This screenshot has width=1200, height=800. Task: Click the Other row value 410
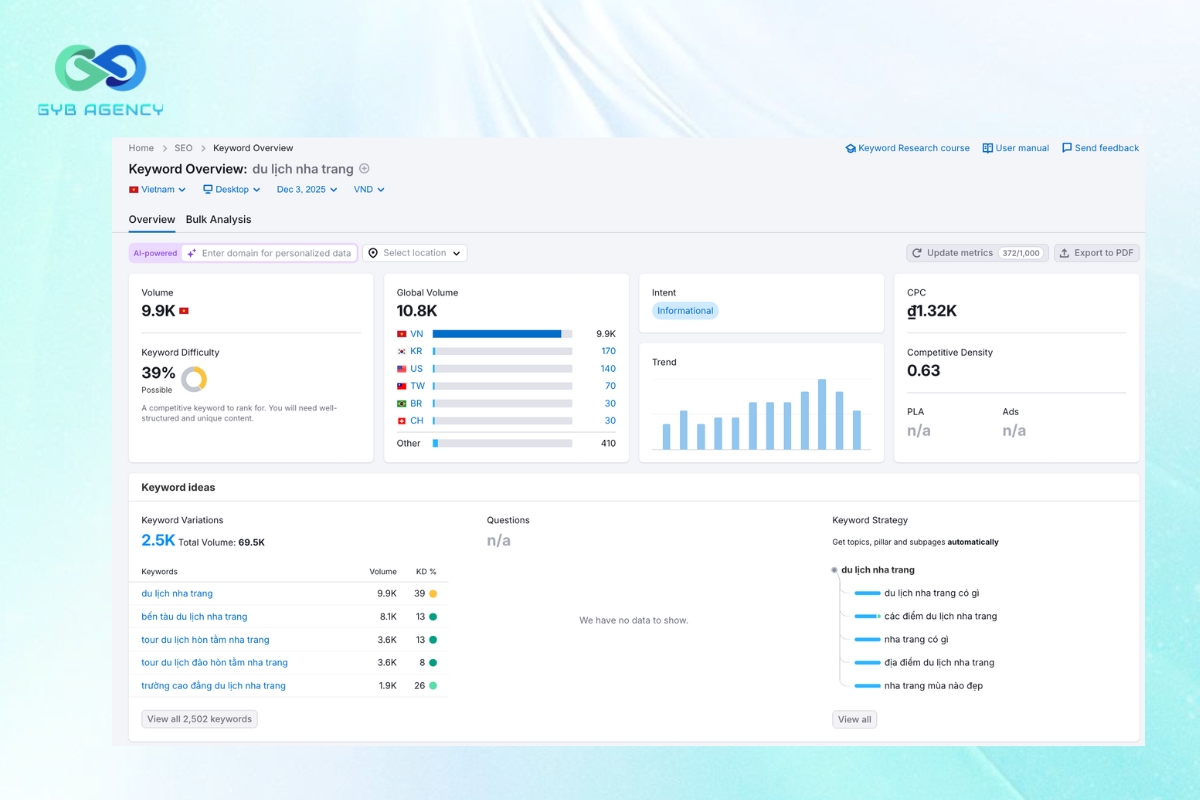pyautogui.click(x=608, y=443)
